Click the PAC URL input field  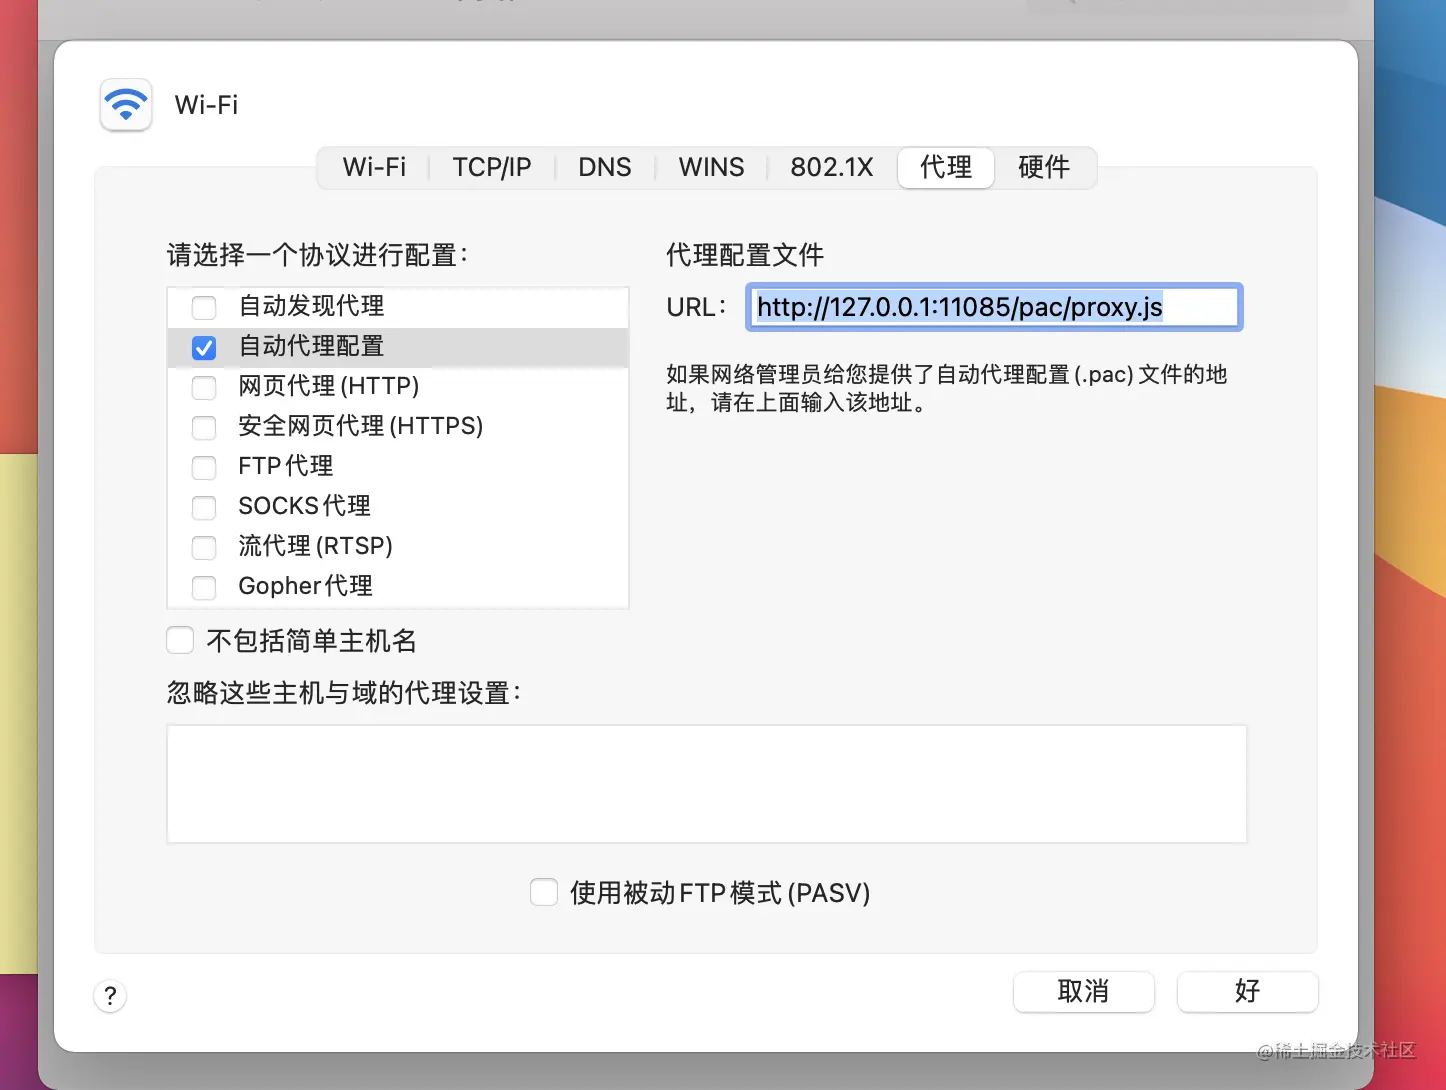(x=994, y=307)
